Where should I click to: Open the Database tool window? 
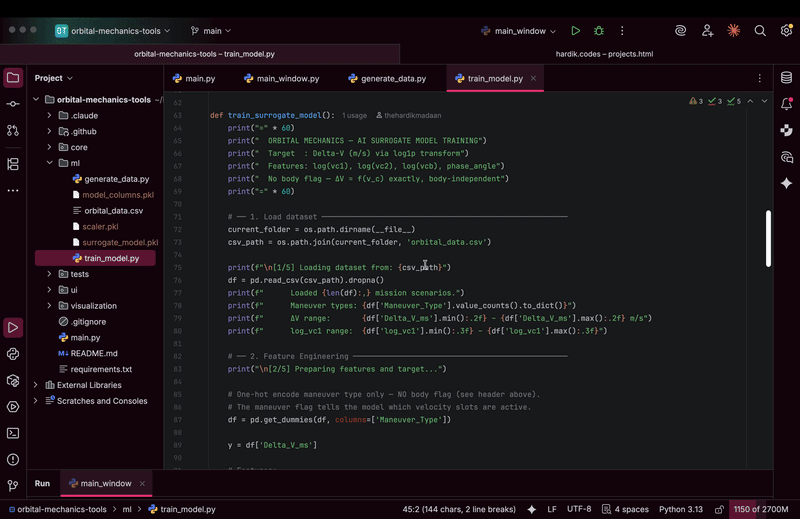pyautogui.click(x=787, y=77)
